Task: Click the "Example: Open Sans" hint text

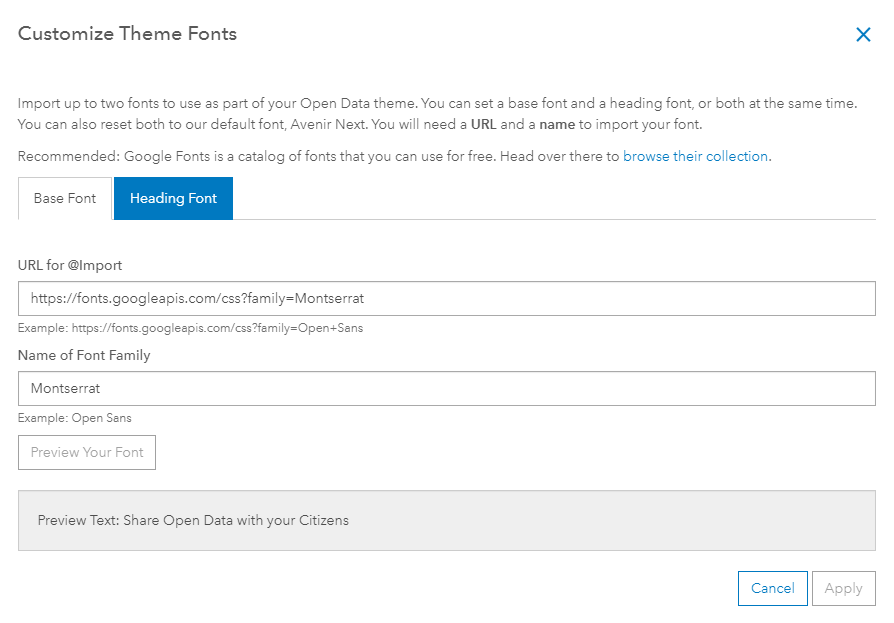Action: tap(75, 418)
